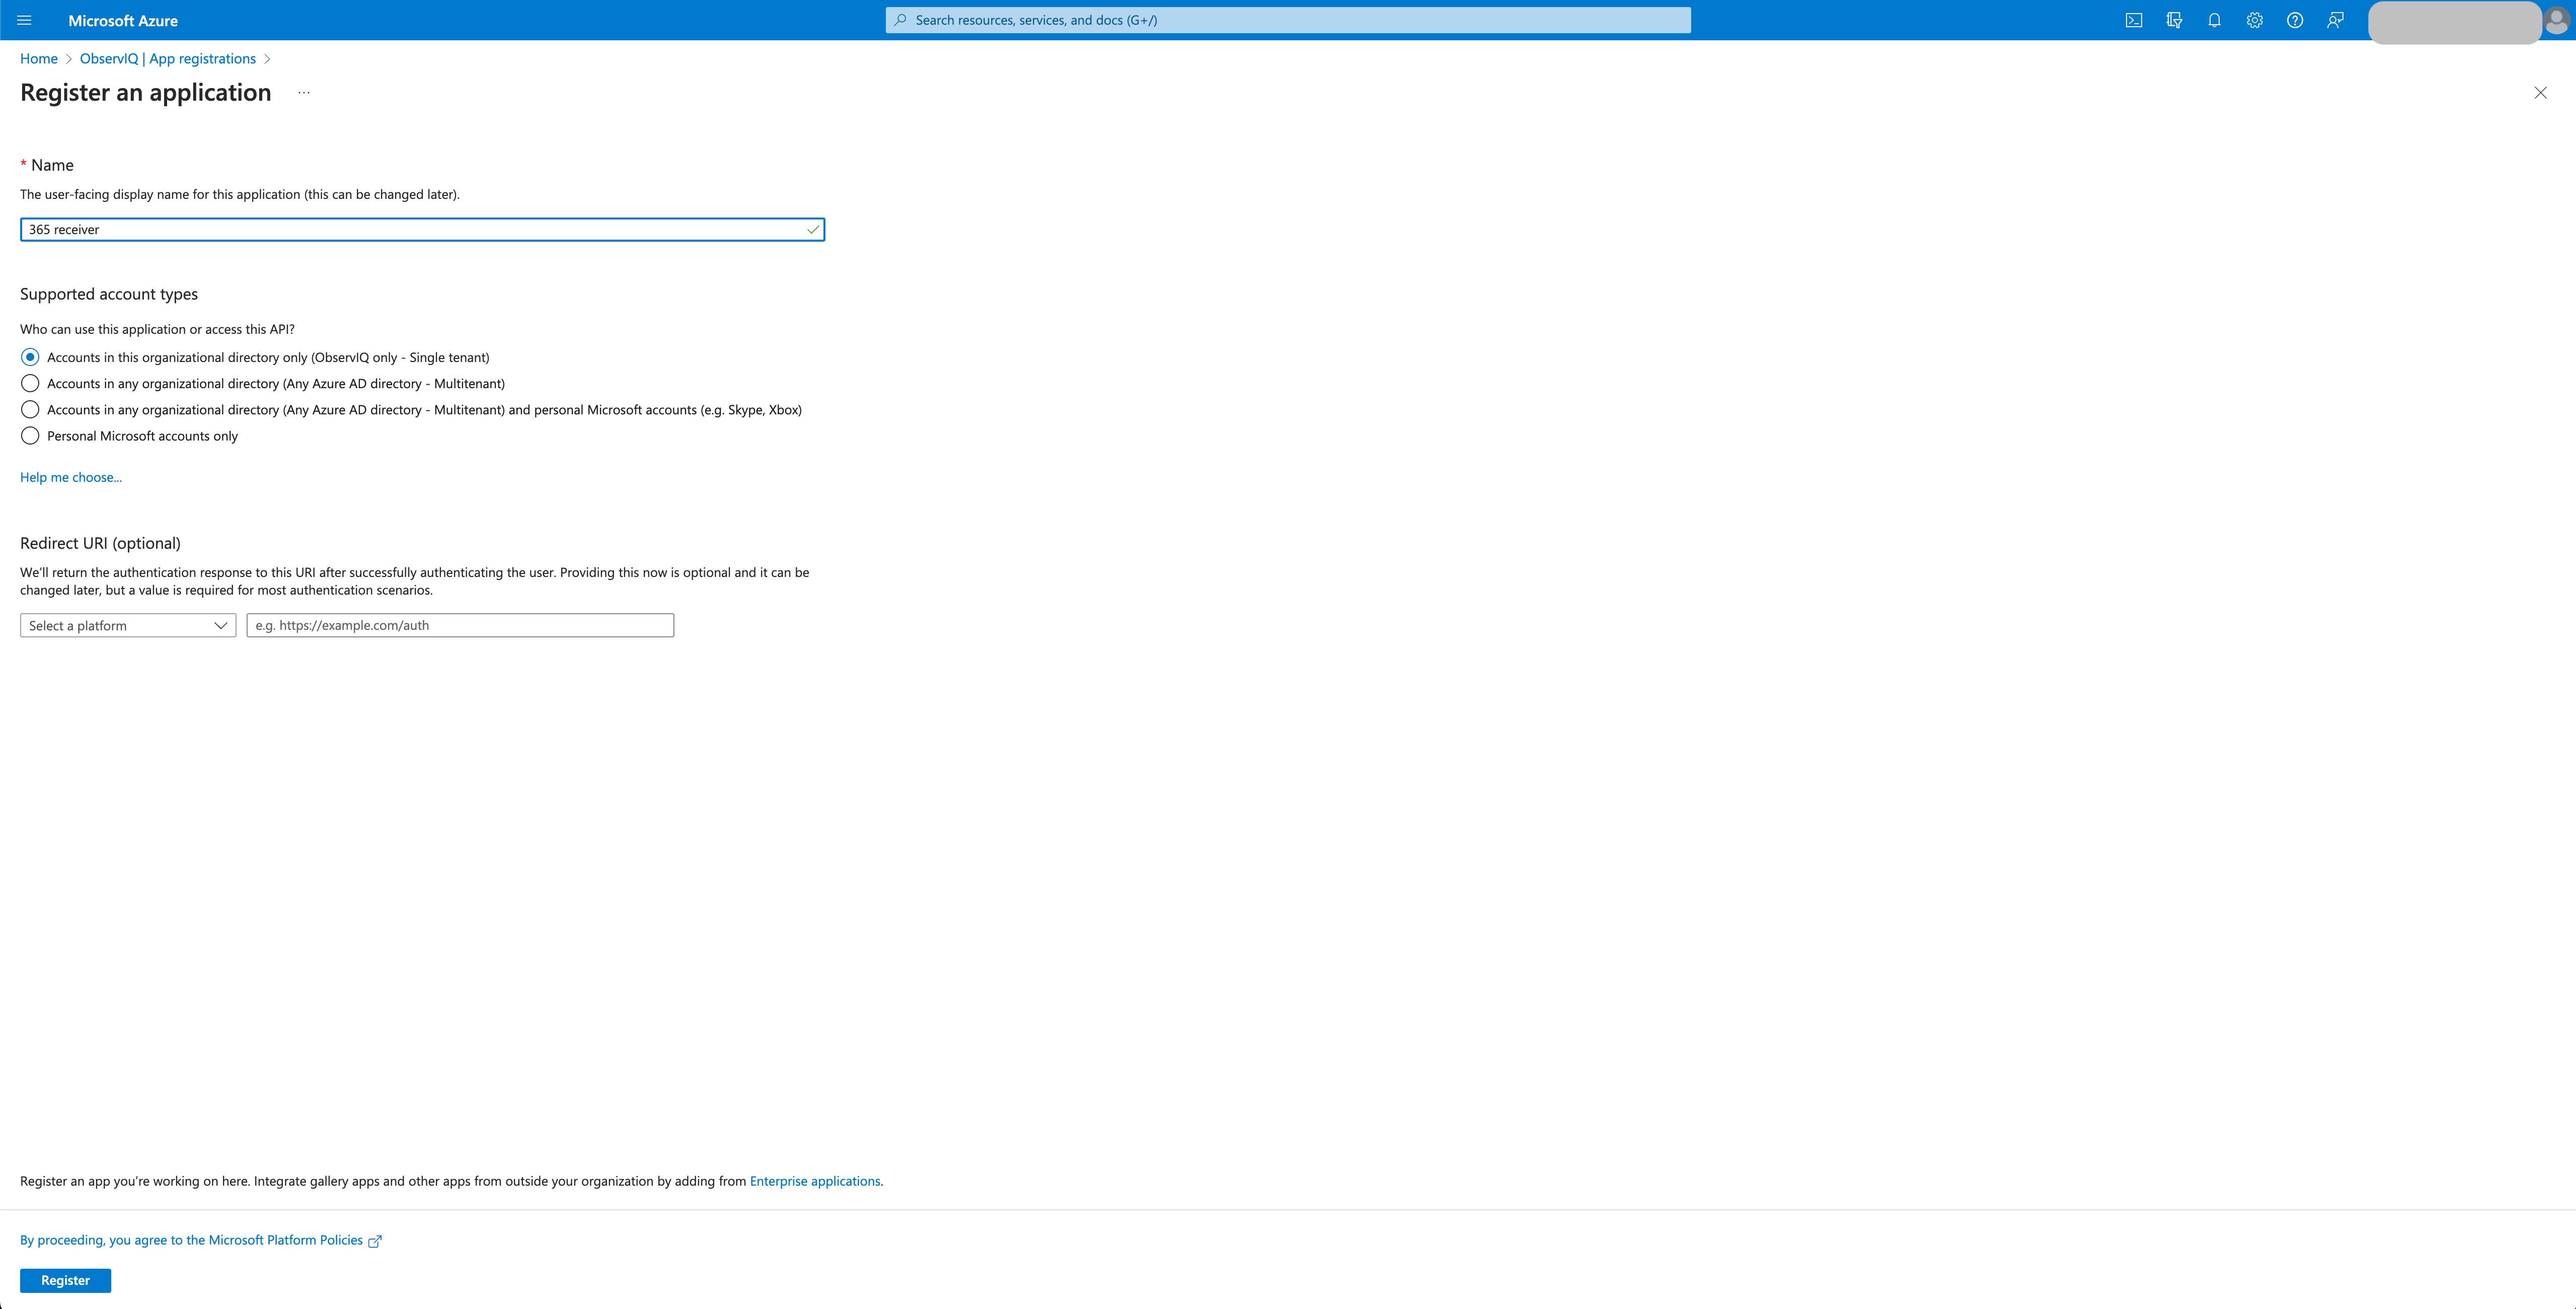Image resolution: width=2576 pixels, height=1309 pixels.
Task: Go to Home in breadcrumb
Action: [39, 58]
